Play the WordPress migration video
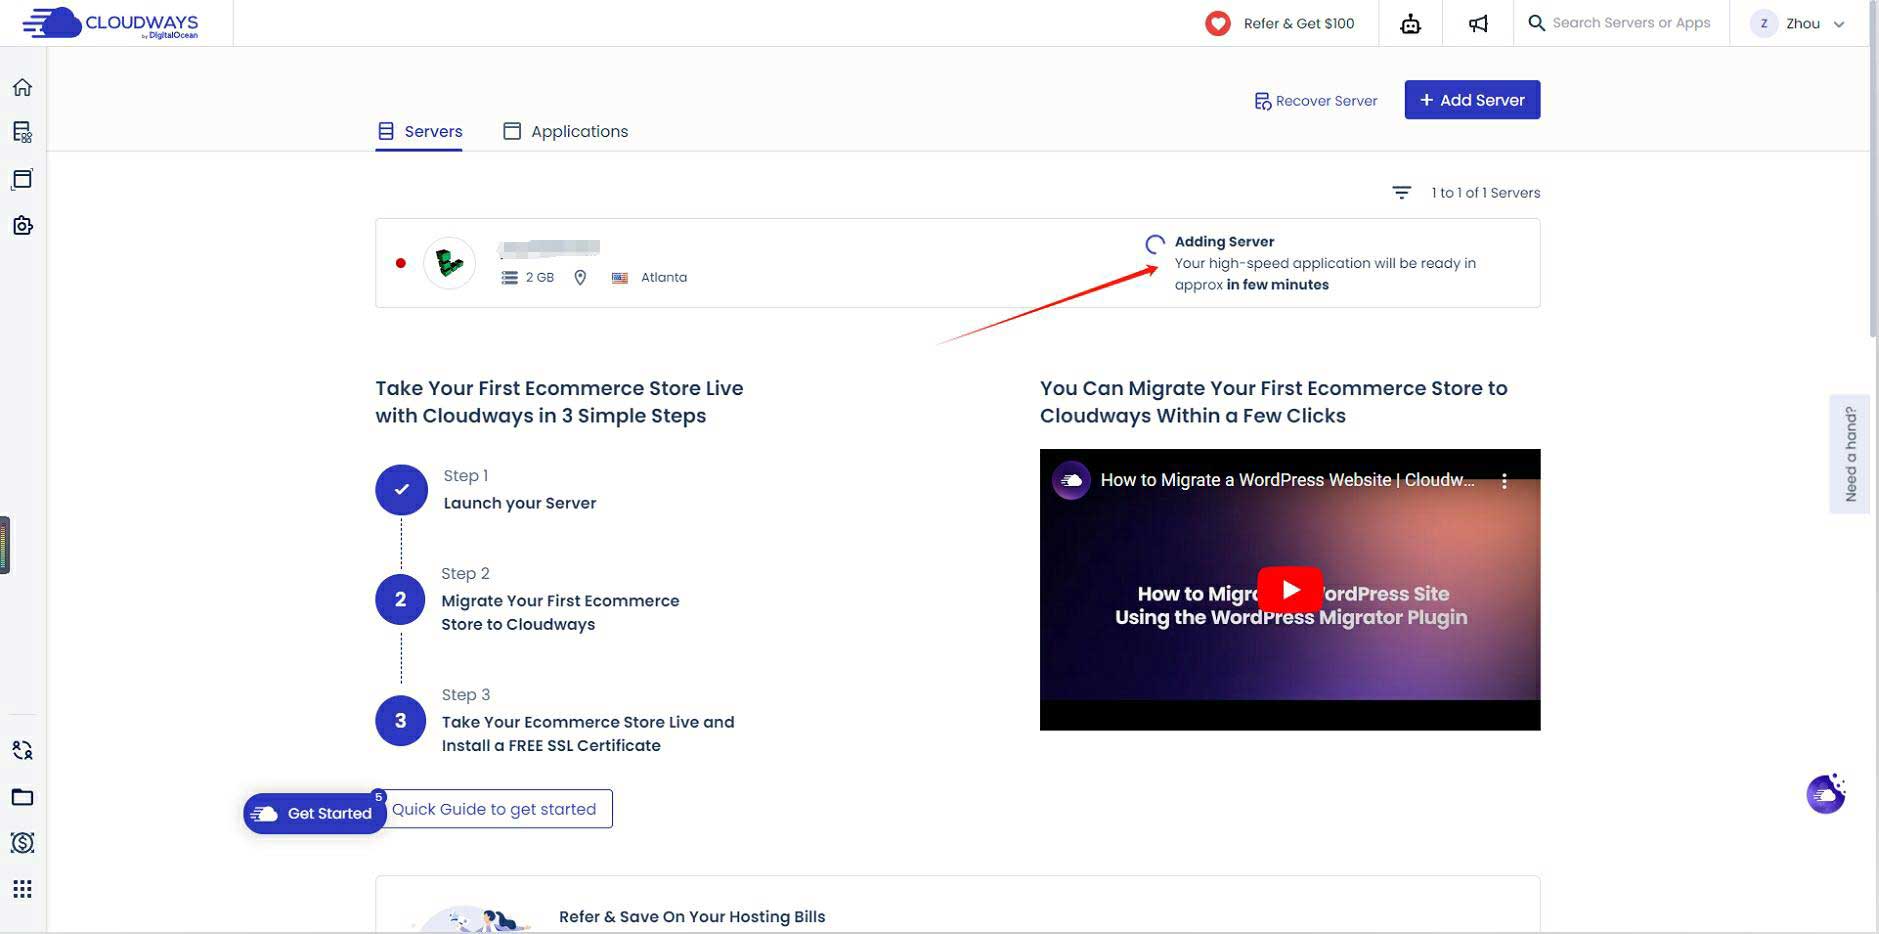The width and height of the screenshot is (1879, 934). pyautogui.click(x=1290, y=590)
